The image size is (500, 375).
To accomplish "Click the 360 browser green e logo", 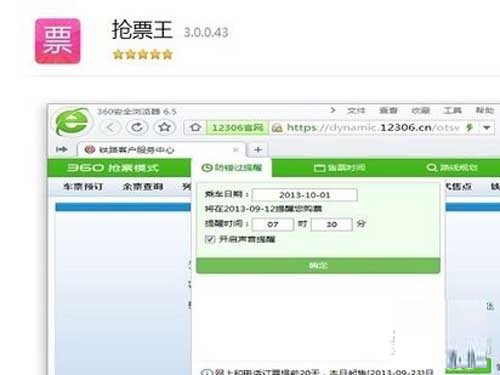I will [72, 122].
